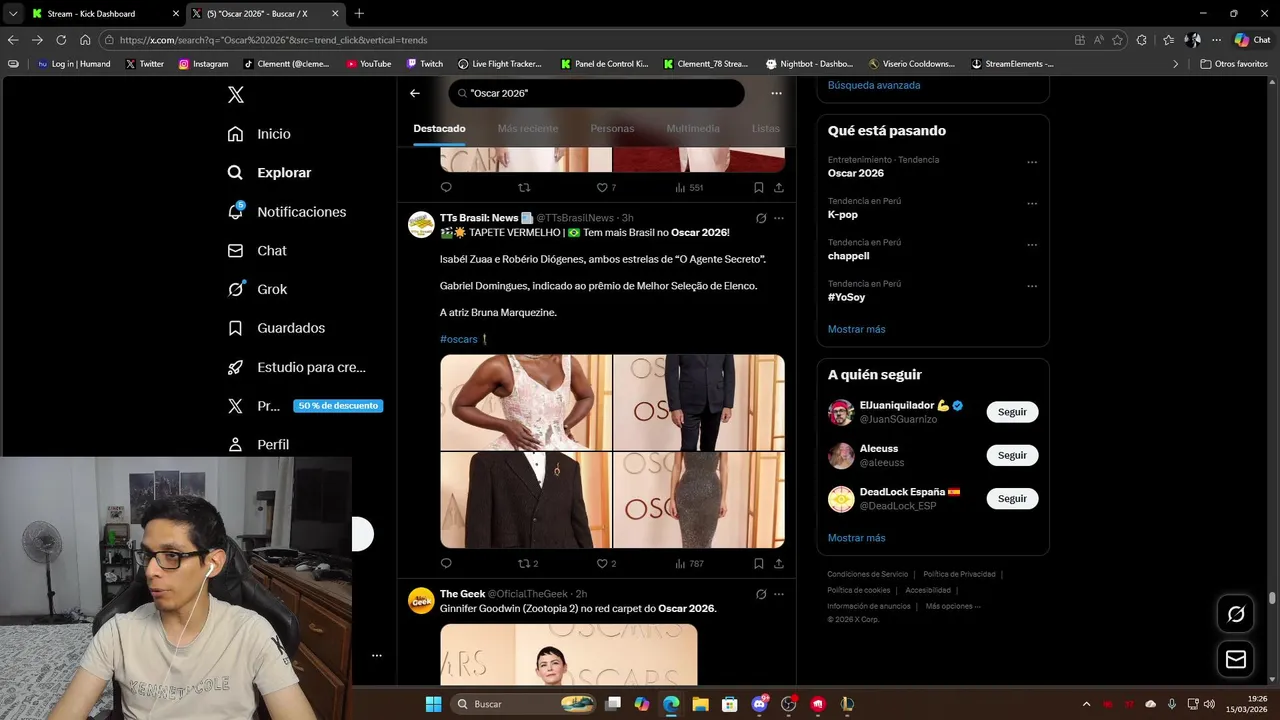1280x720 pixels.
Task: Open more menu on The Geek post
Action: pos(779,594)
